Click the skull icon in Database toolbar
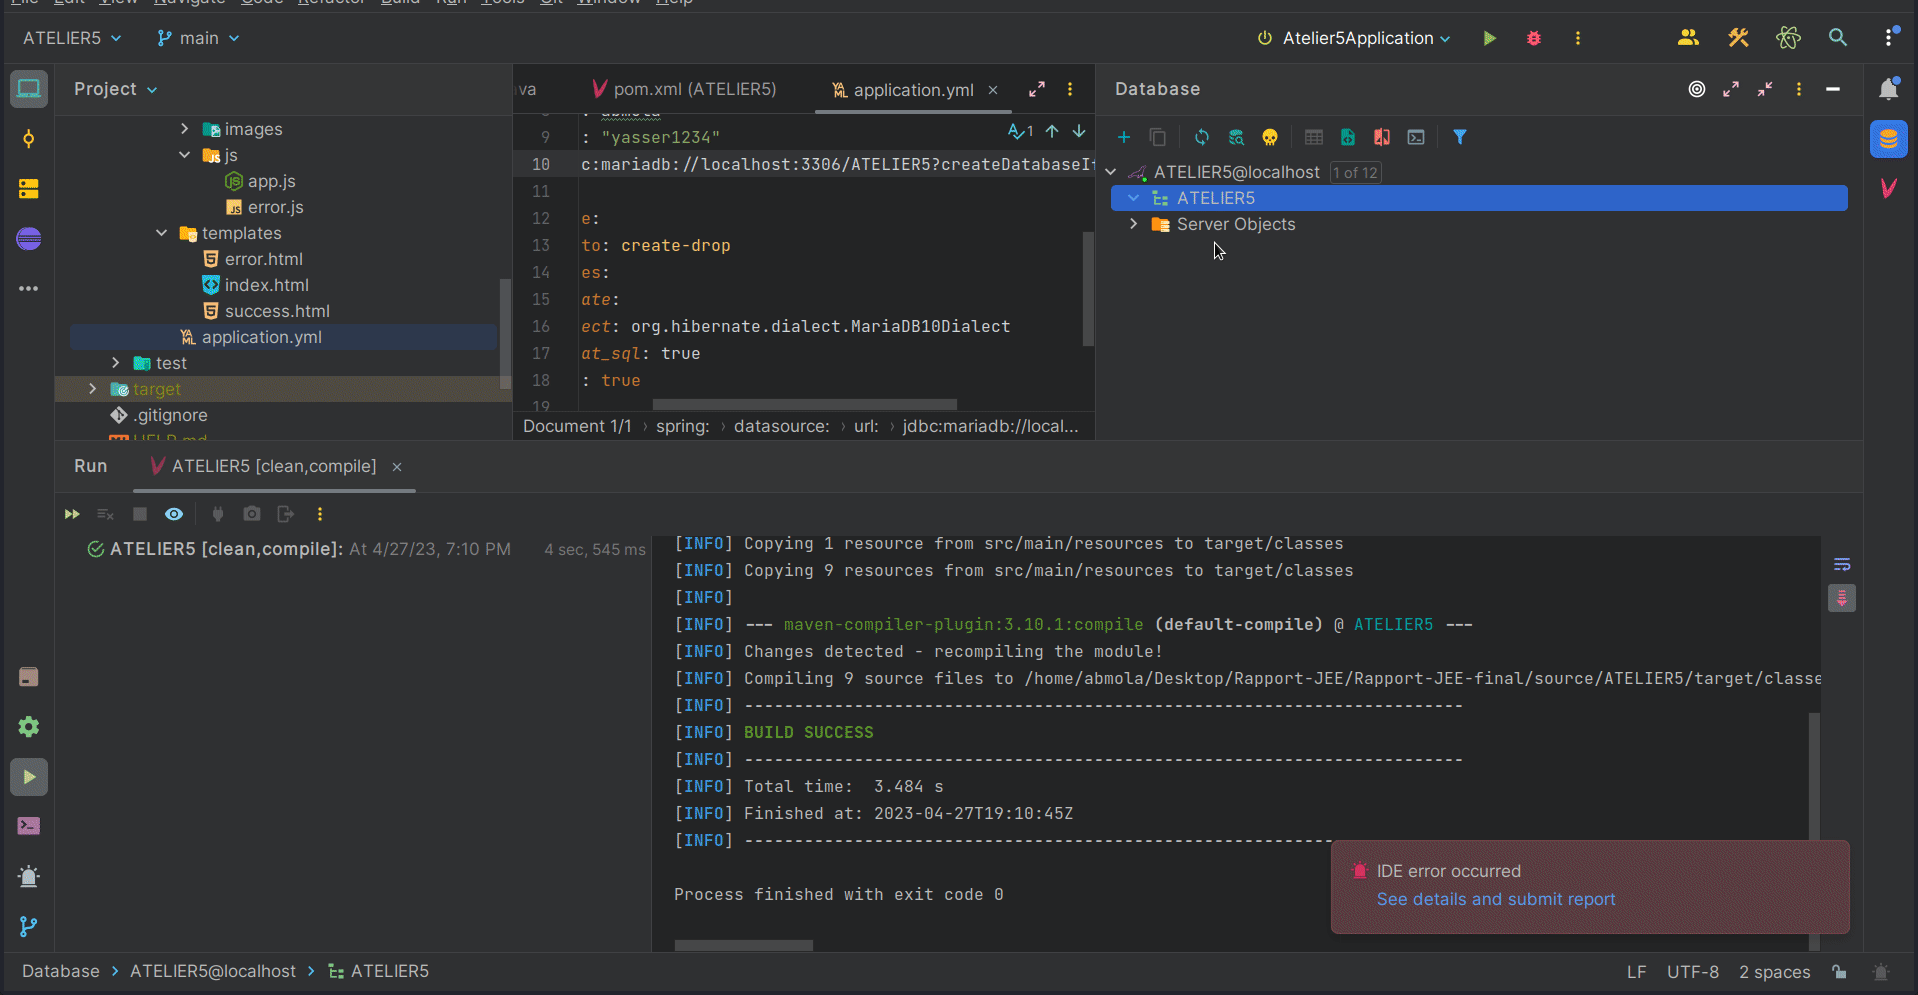 1269,137
